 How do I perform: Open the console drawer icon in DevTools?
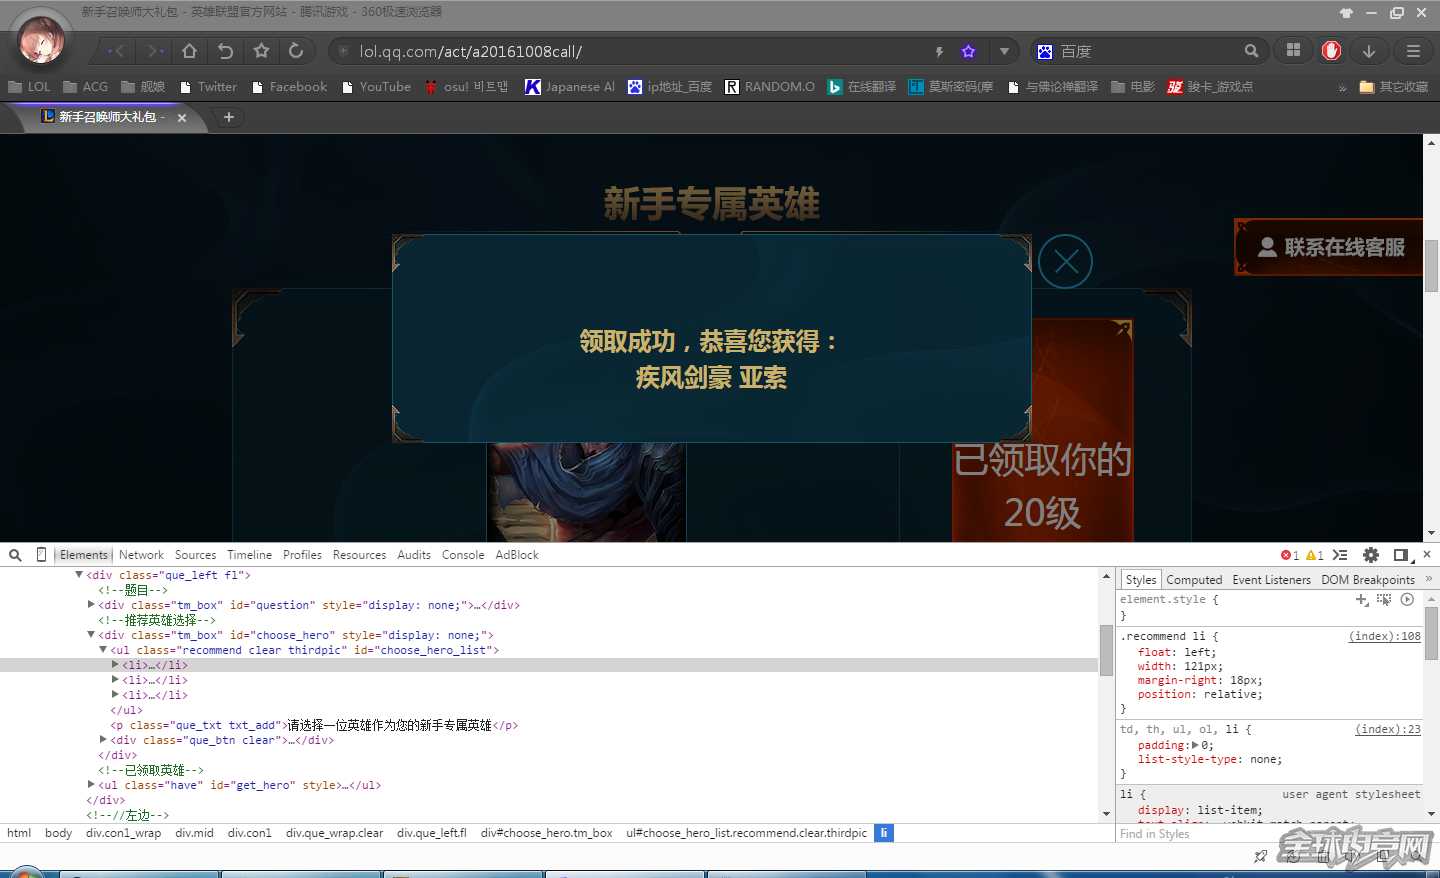click(1340, 555)
